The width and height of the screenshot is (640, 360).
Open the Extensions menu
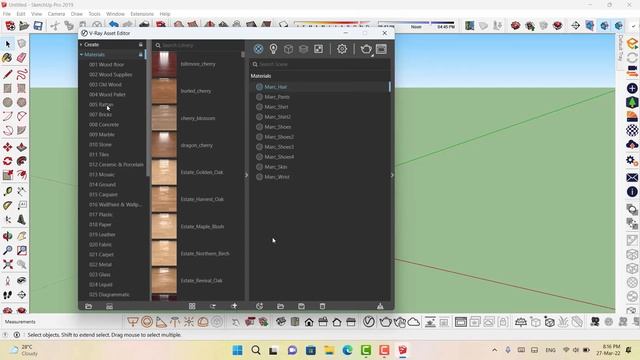coord(142,14)
